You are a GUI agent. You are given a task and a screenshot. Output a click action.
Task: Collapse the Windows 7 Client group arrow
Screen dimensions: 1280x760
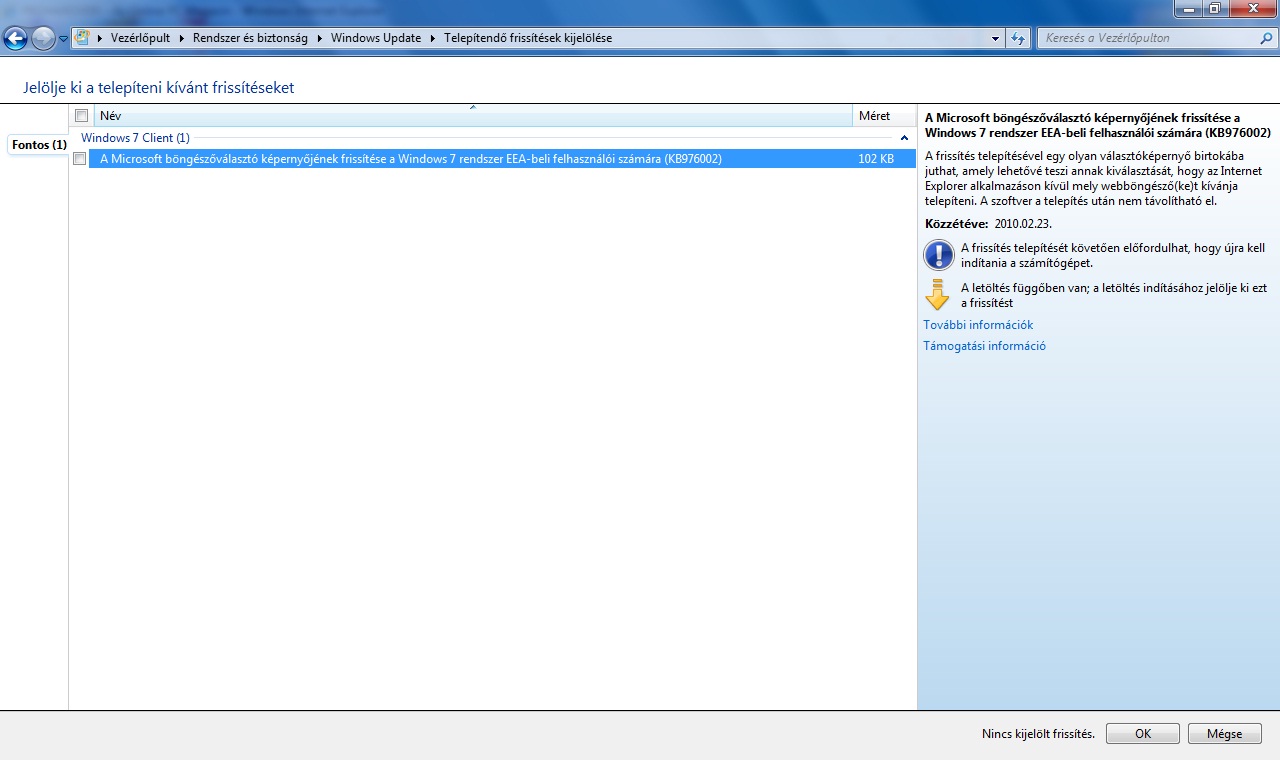pyautogui.click(x=904, y=138)
